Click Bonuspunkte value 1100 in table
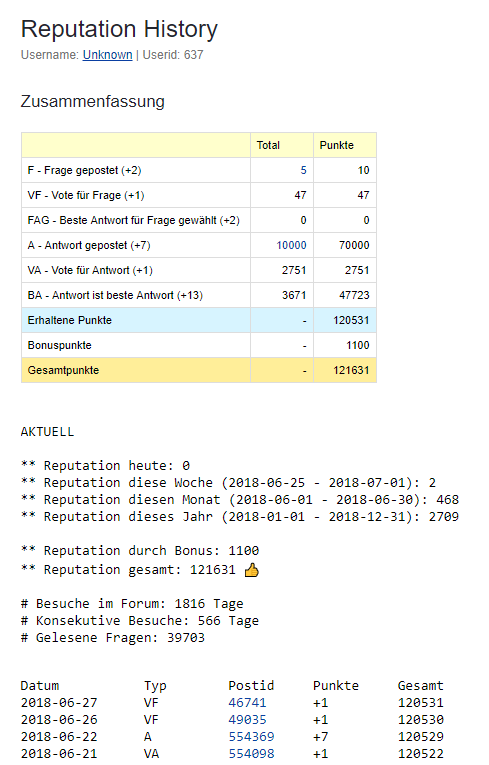Viewport: 489px width, 765px height. pyautogui.click(x=358, y=345)
